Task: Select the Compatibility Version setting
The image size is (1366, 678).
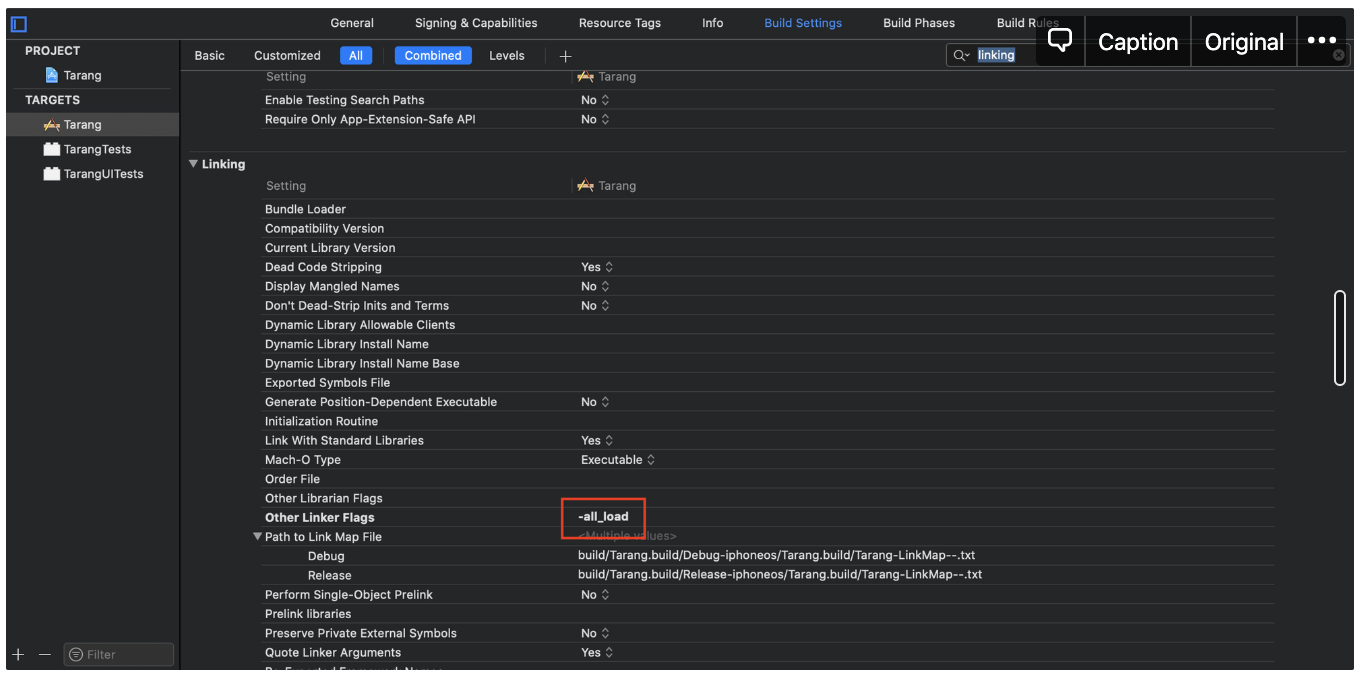Action: tap(324, 229)
